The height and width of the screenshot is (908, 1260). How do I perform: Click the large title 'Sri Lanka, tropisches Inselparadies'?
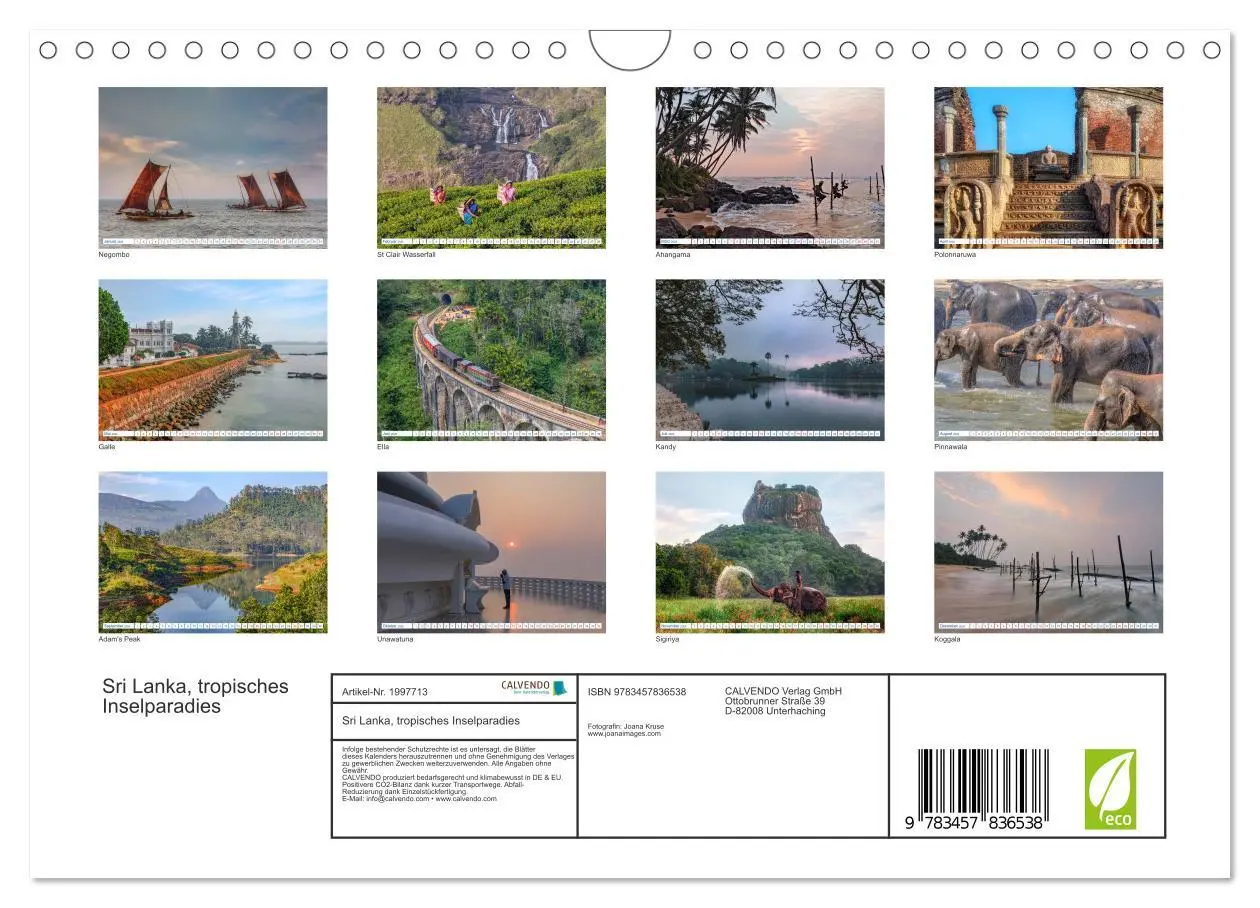click(x=195, y=696)
